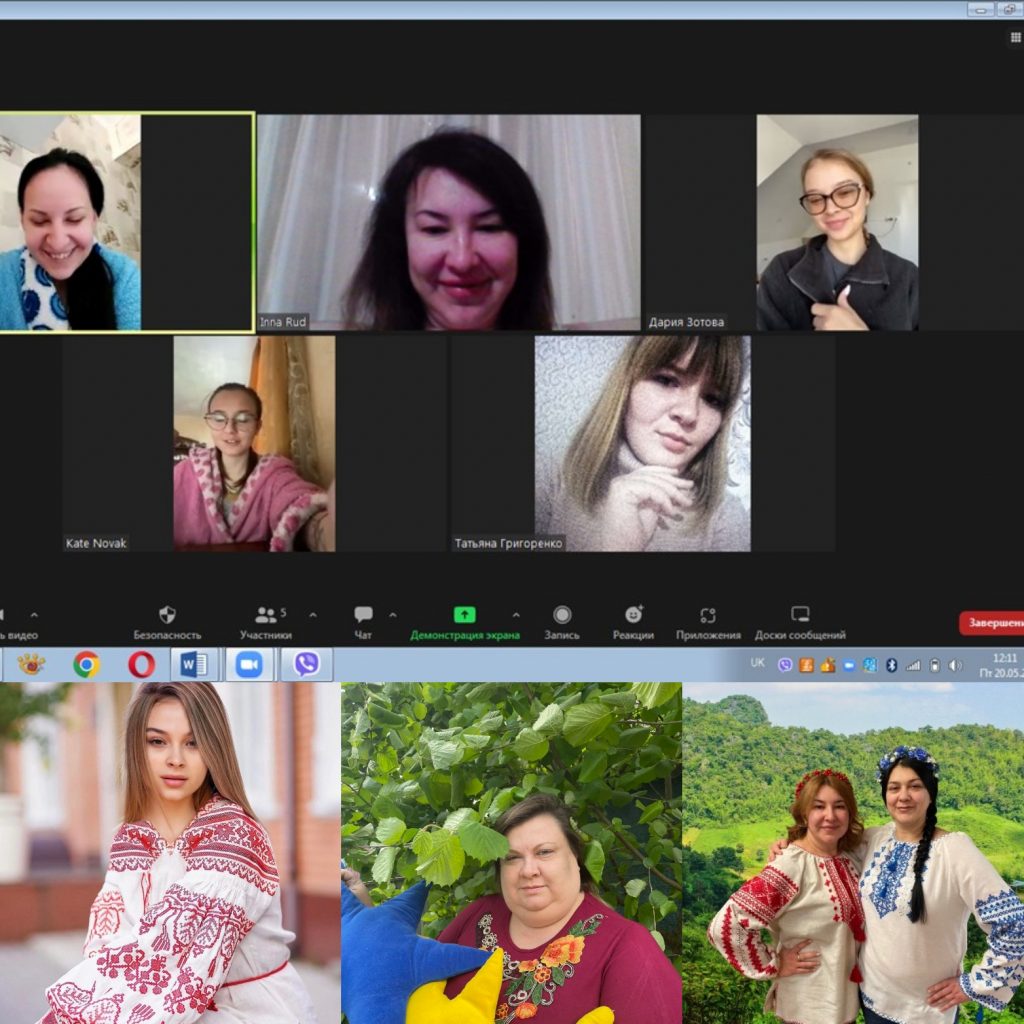Select Inna Rud's video tile
The image size is (1024, 1024).
point(449,222)
